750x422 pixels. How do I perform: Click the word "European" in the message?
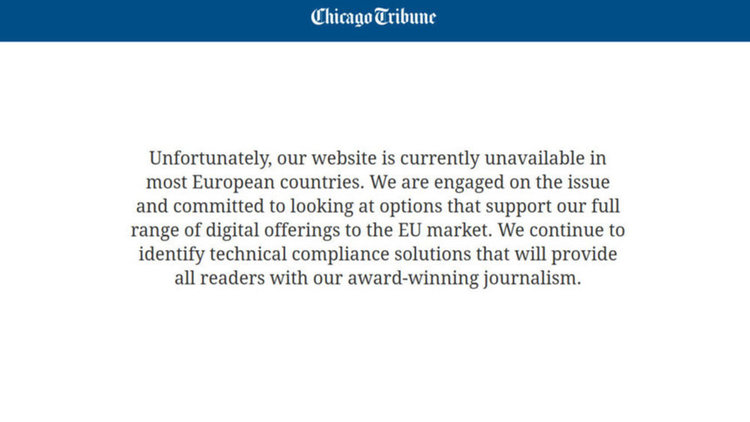coord(233,183)
